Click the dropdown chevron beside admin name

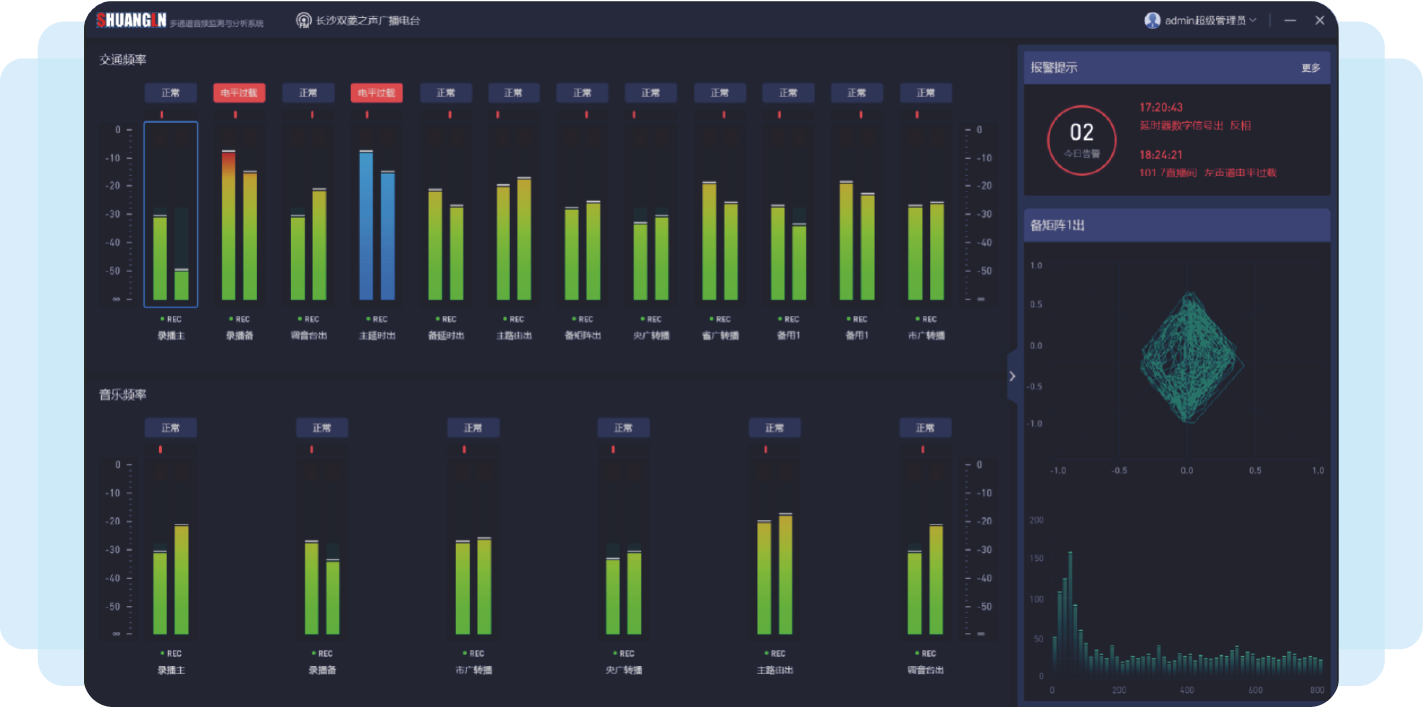[x=1253, y=20]
